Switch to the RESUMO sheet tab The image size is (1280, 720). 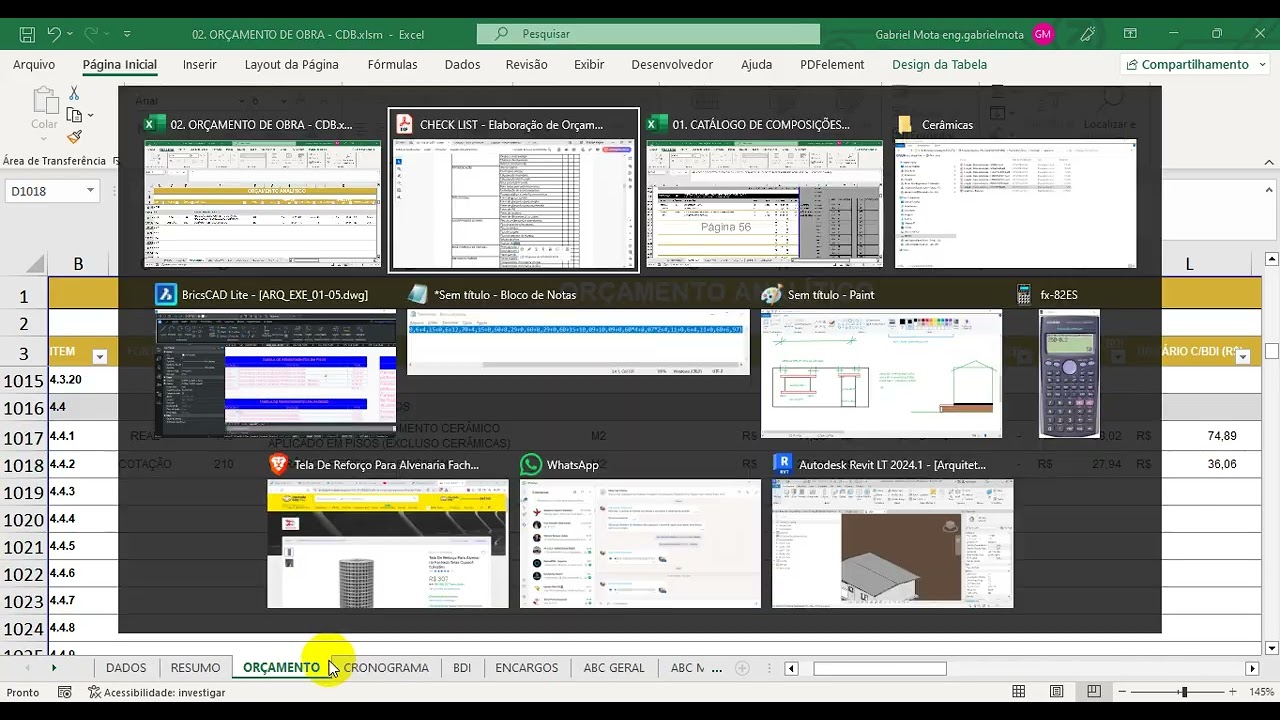click(x=195, y=668)
